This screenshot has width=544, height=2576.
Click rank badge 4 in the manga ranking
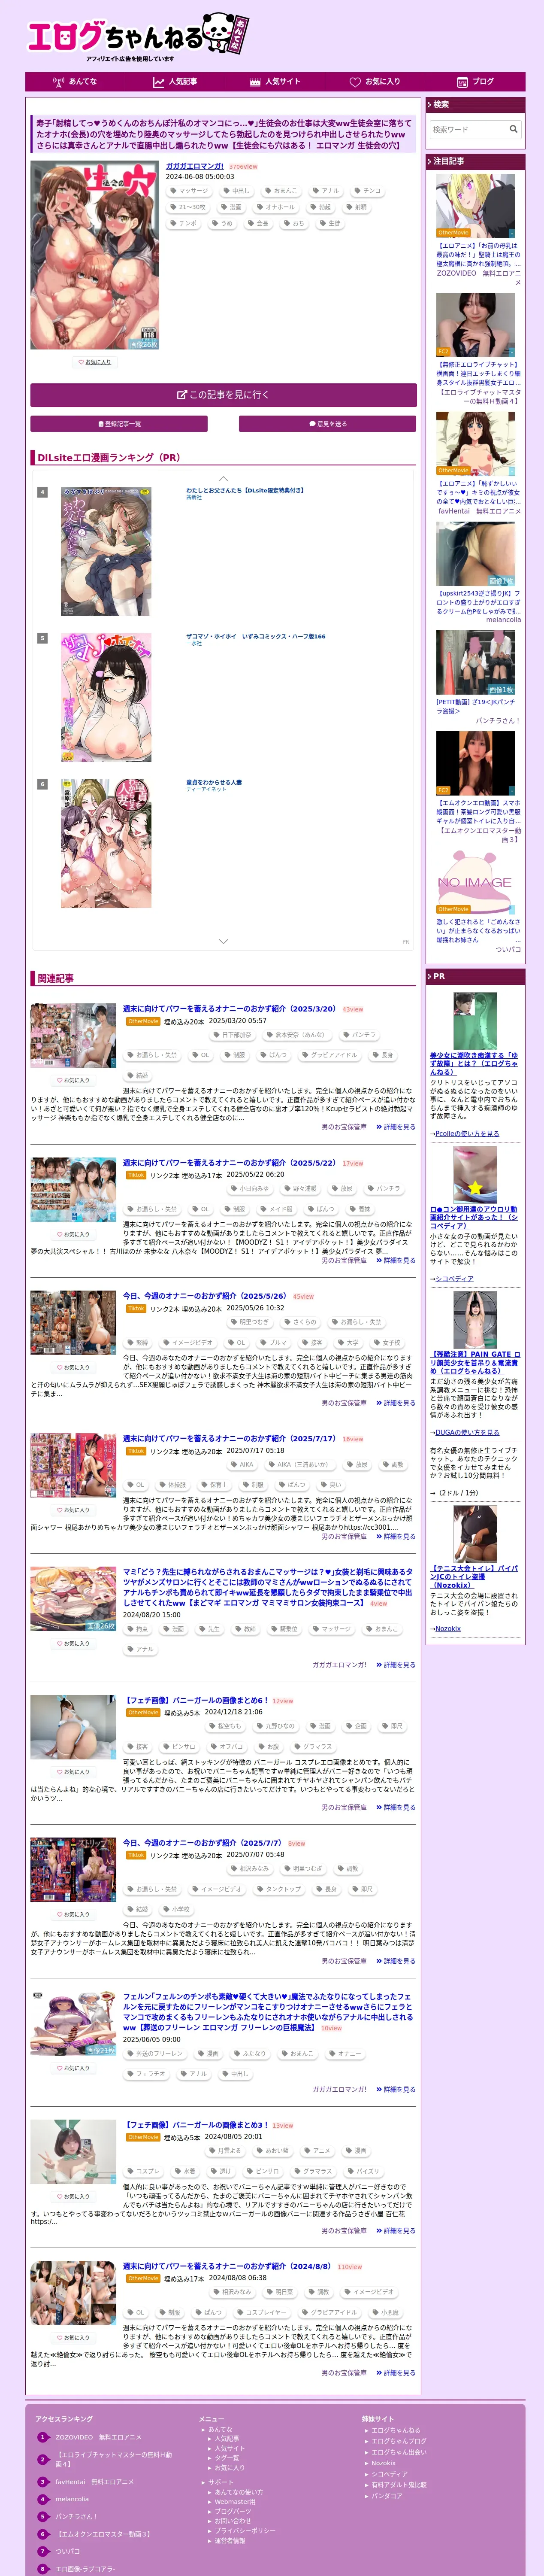coord(42,492)
